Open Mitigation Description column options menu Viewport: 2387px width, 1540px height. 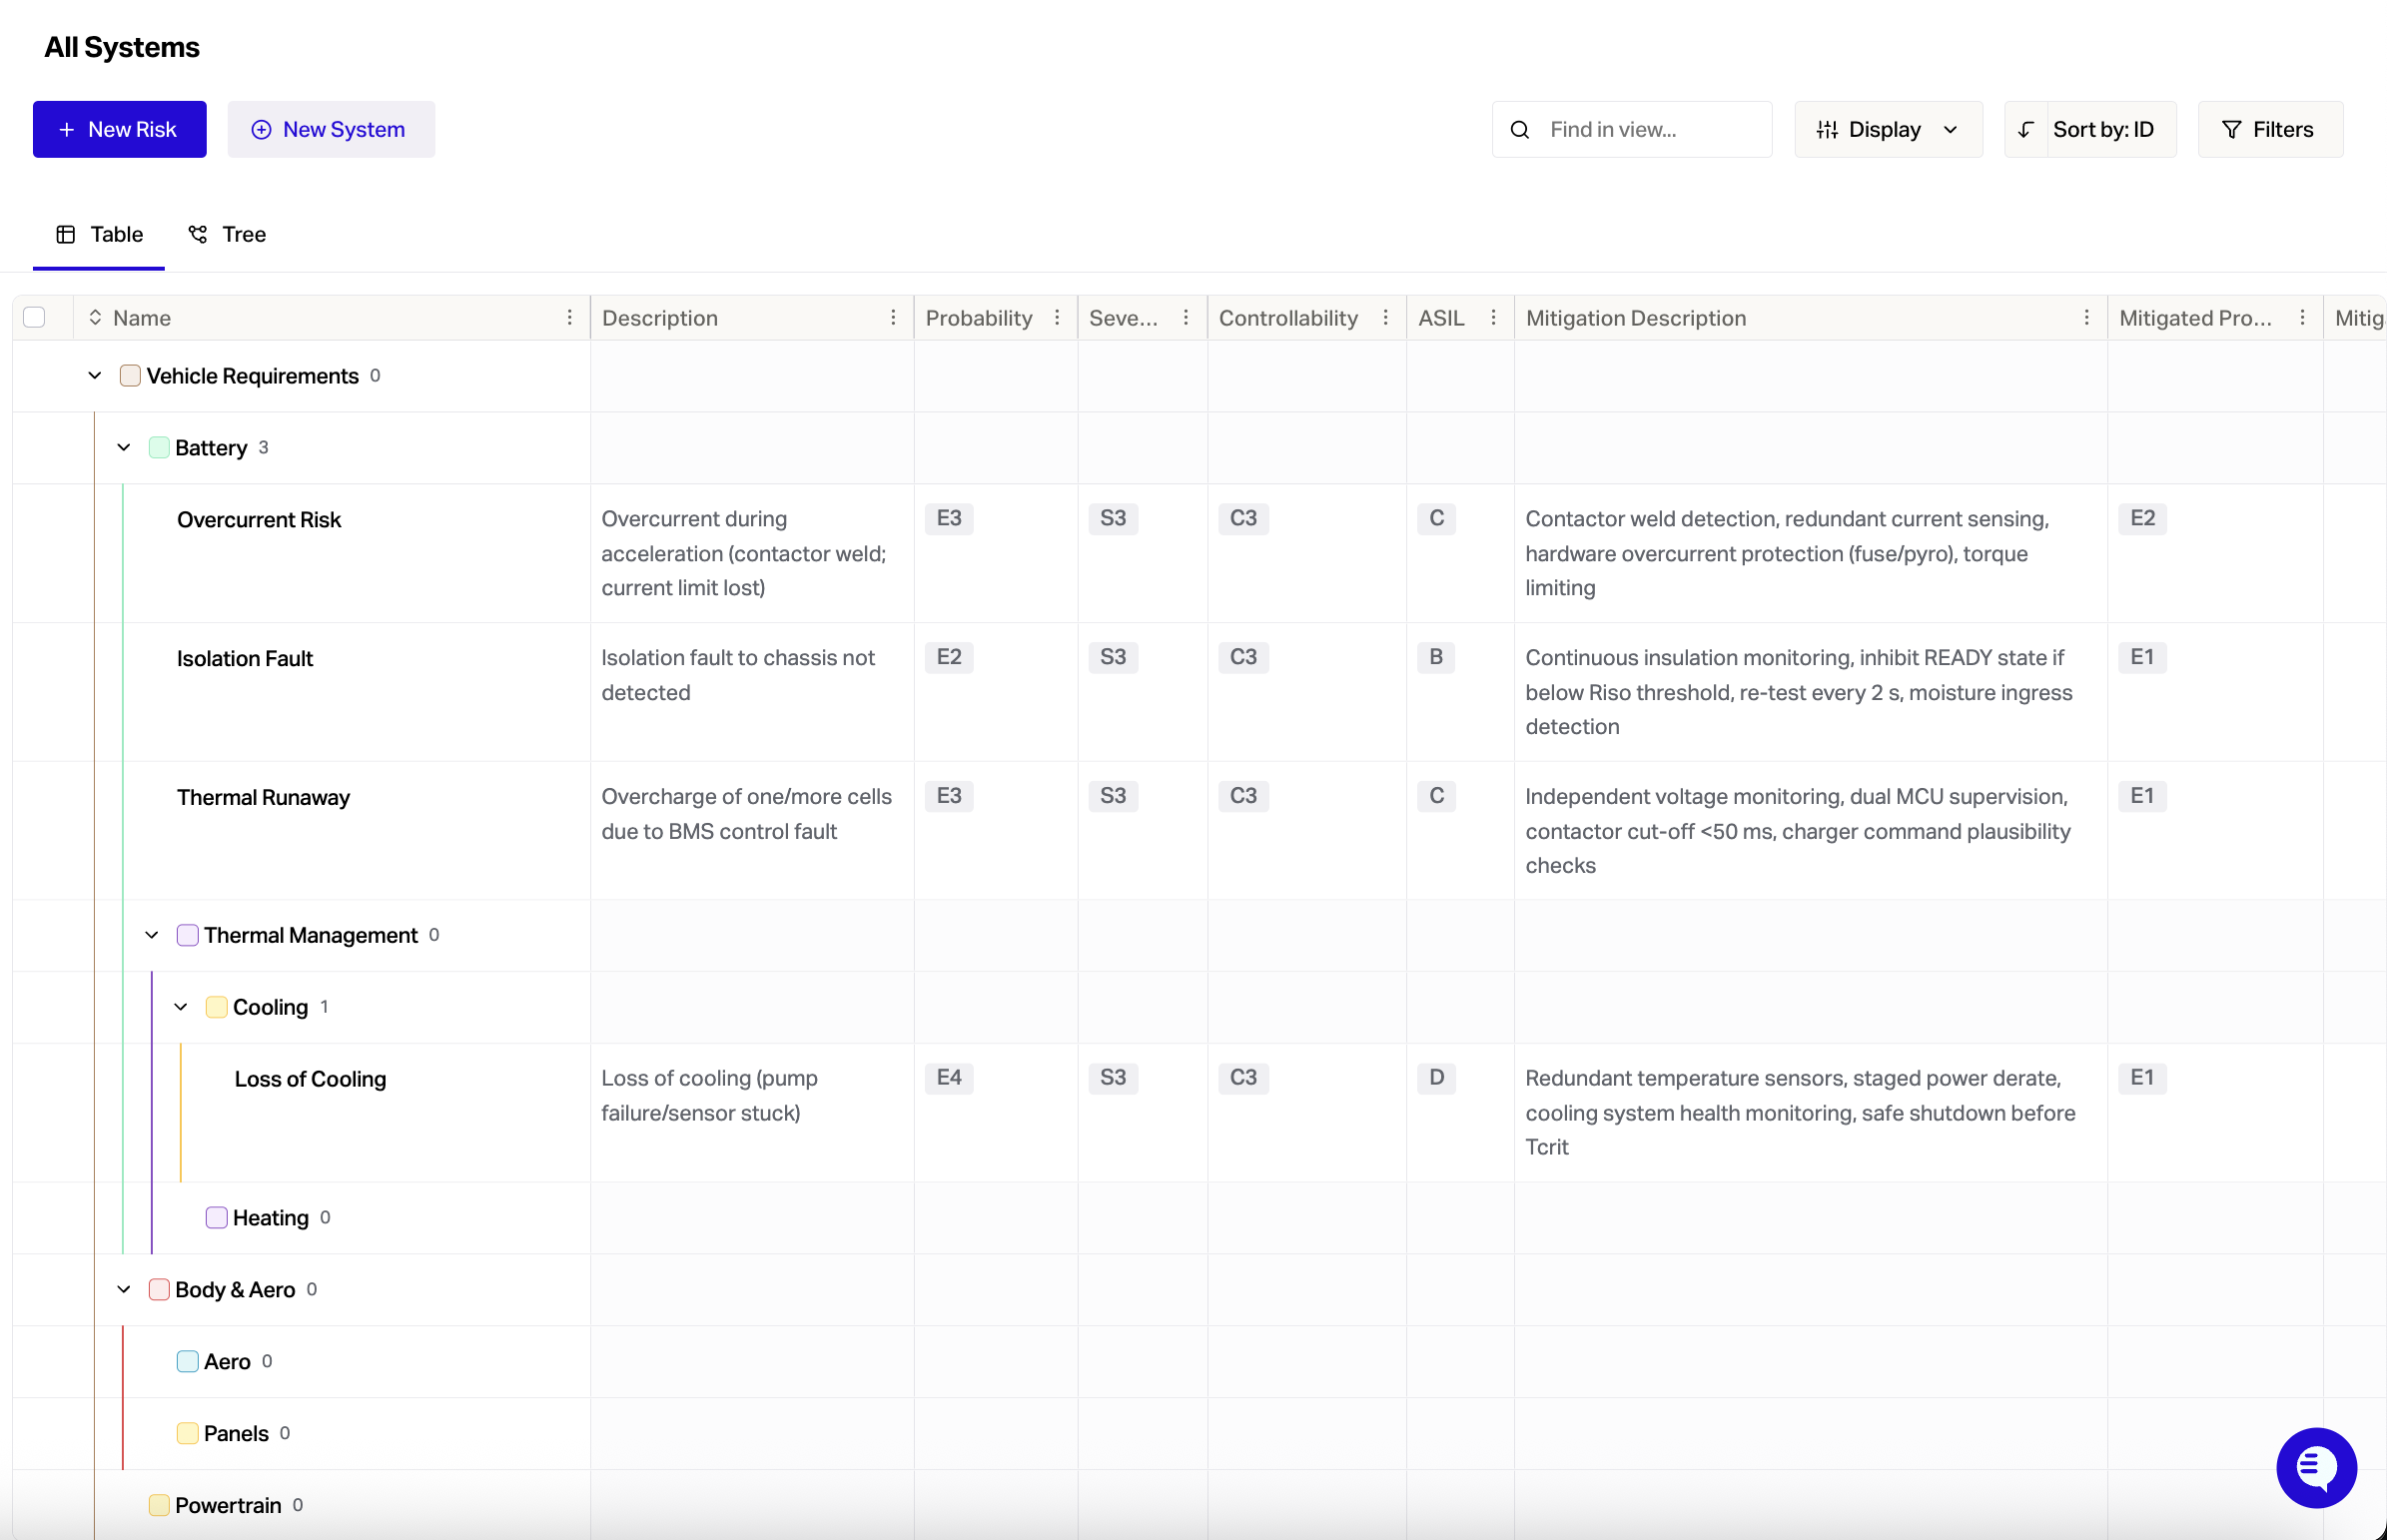pyautogui.click(x=2086, y=318)
